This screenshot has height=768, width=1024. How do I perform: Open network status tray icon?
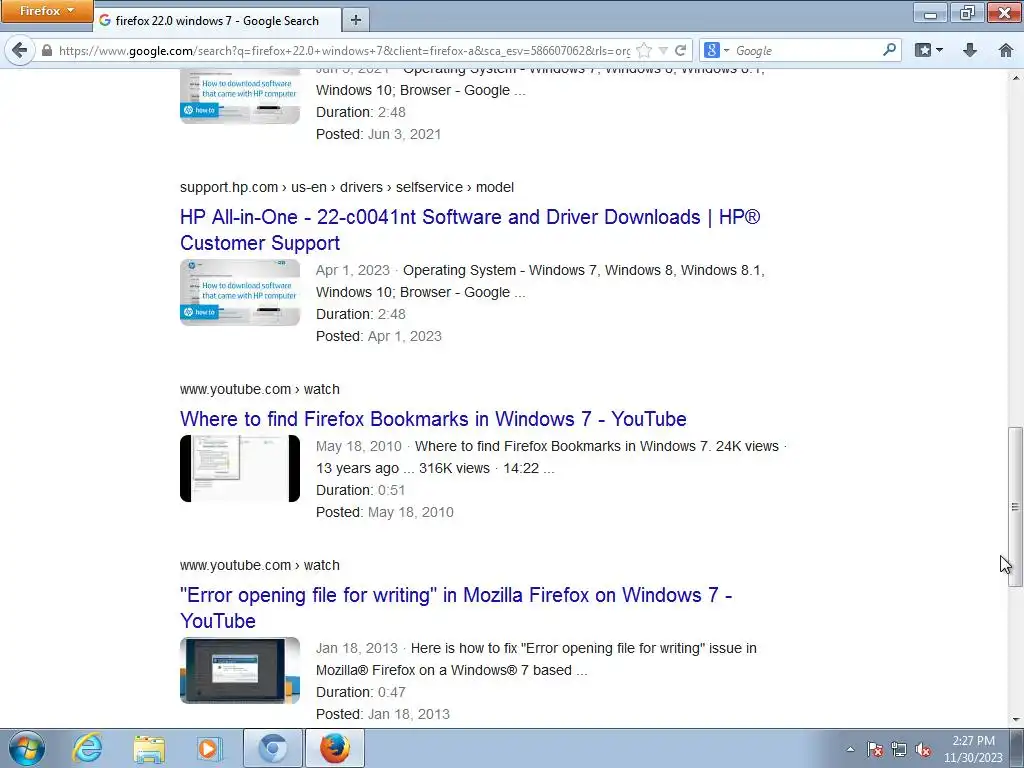(899, 749)
